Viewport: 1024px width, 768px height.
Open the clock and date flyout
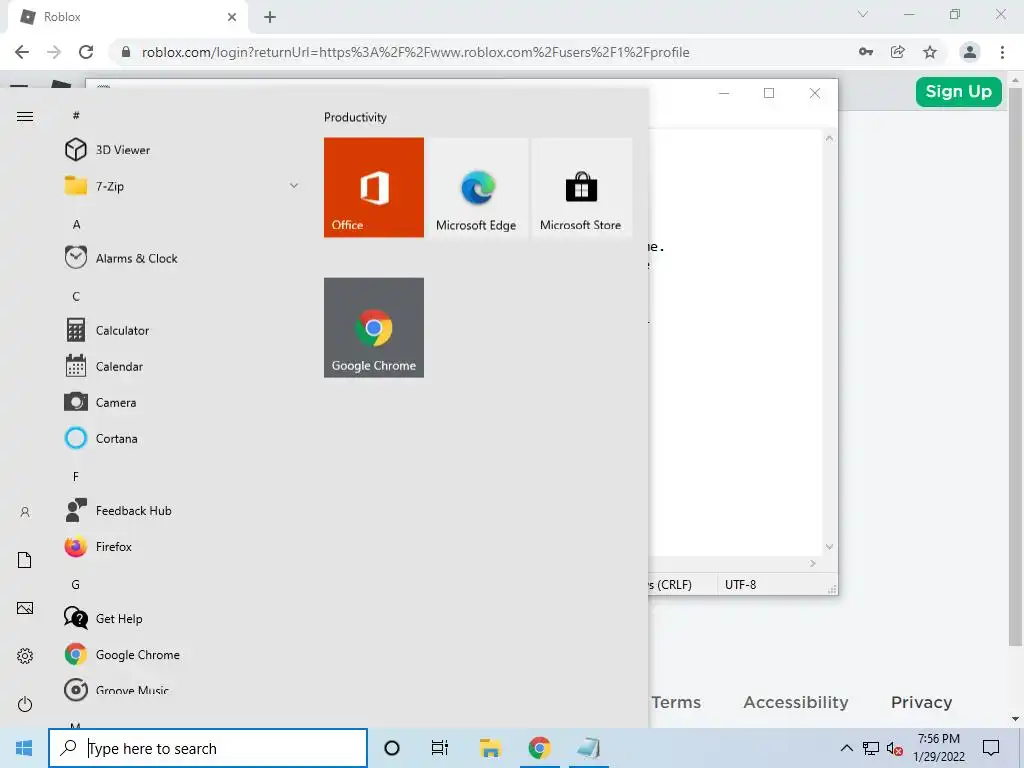(x=939, y=748)
